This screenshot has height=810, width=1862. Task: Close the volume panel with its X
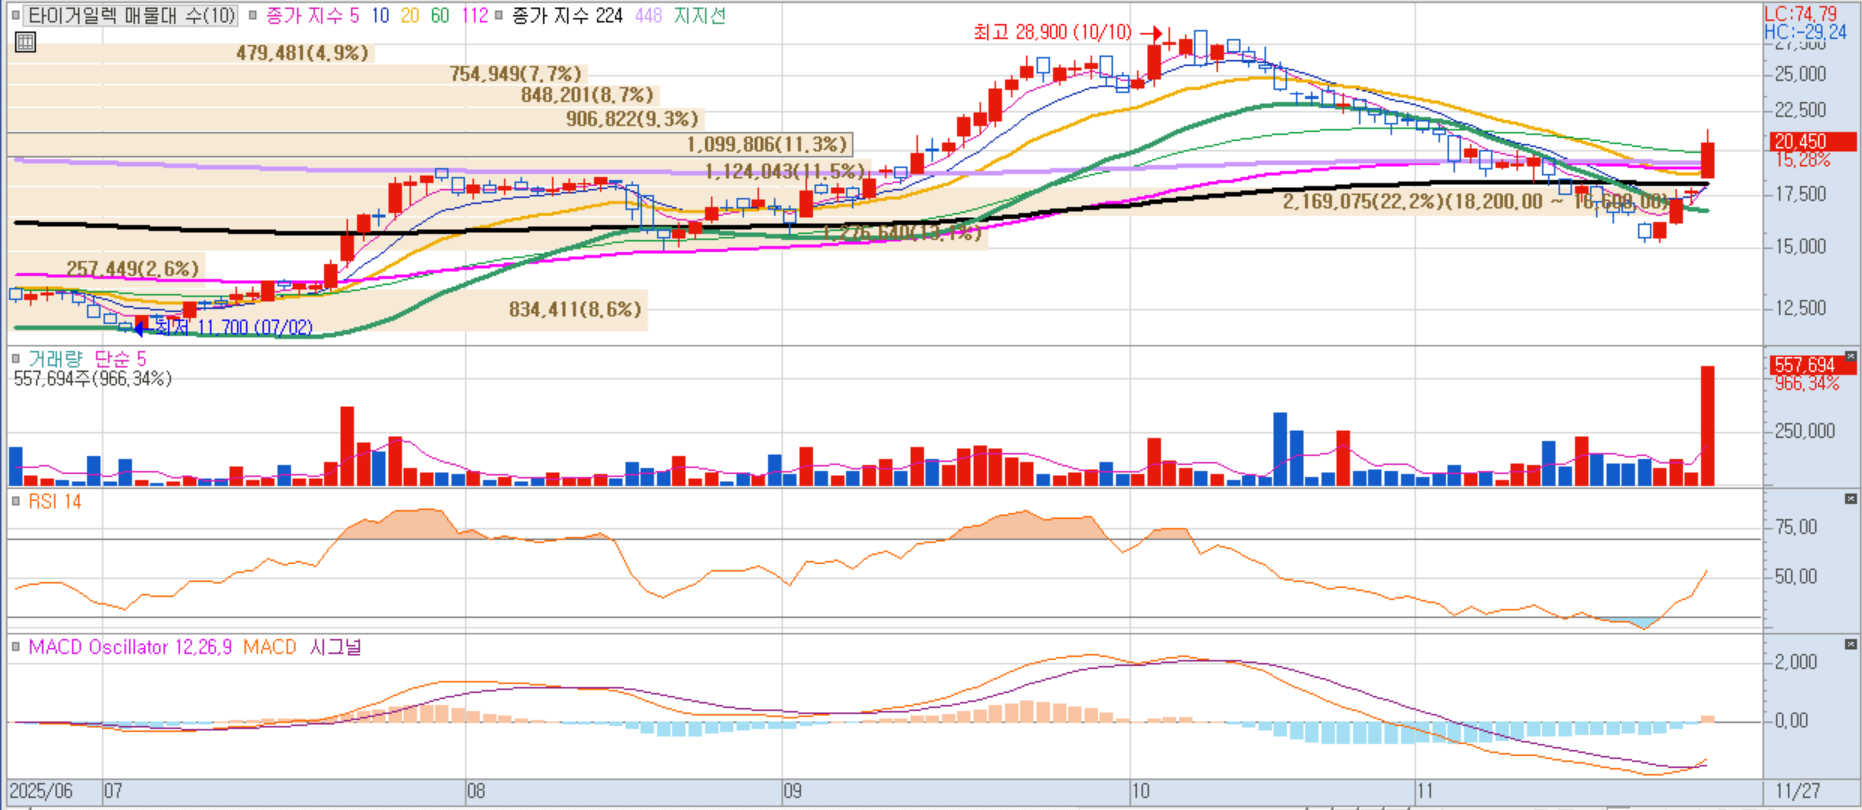[1851, 357]
